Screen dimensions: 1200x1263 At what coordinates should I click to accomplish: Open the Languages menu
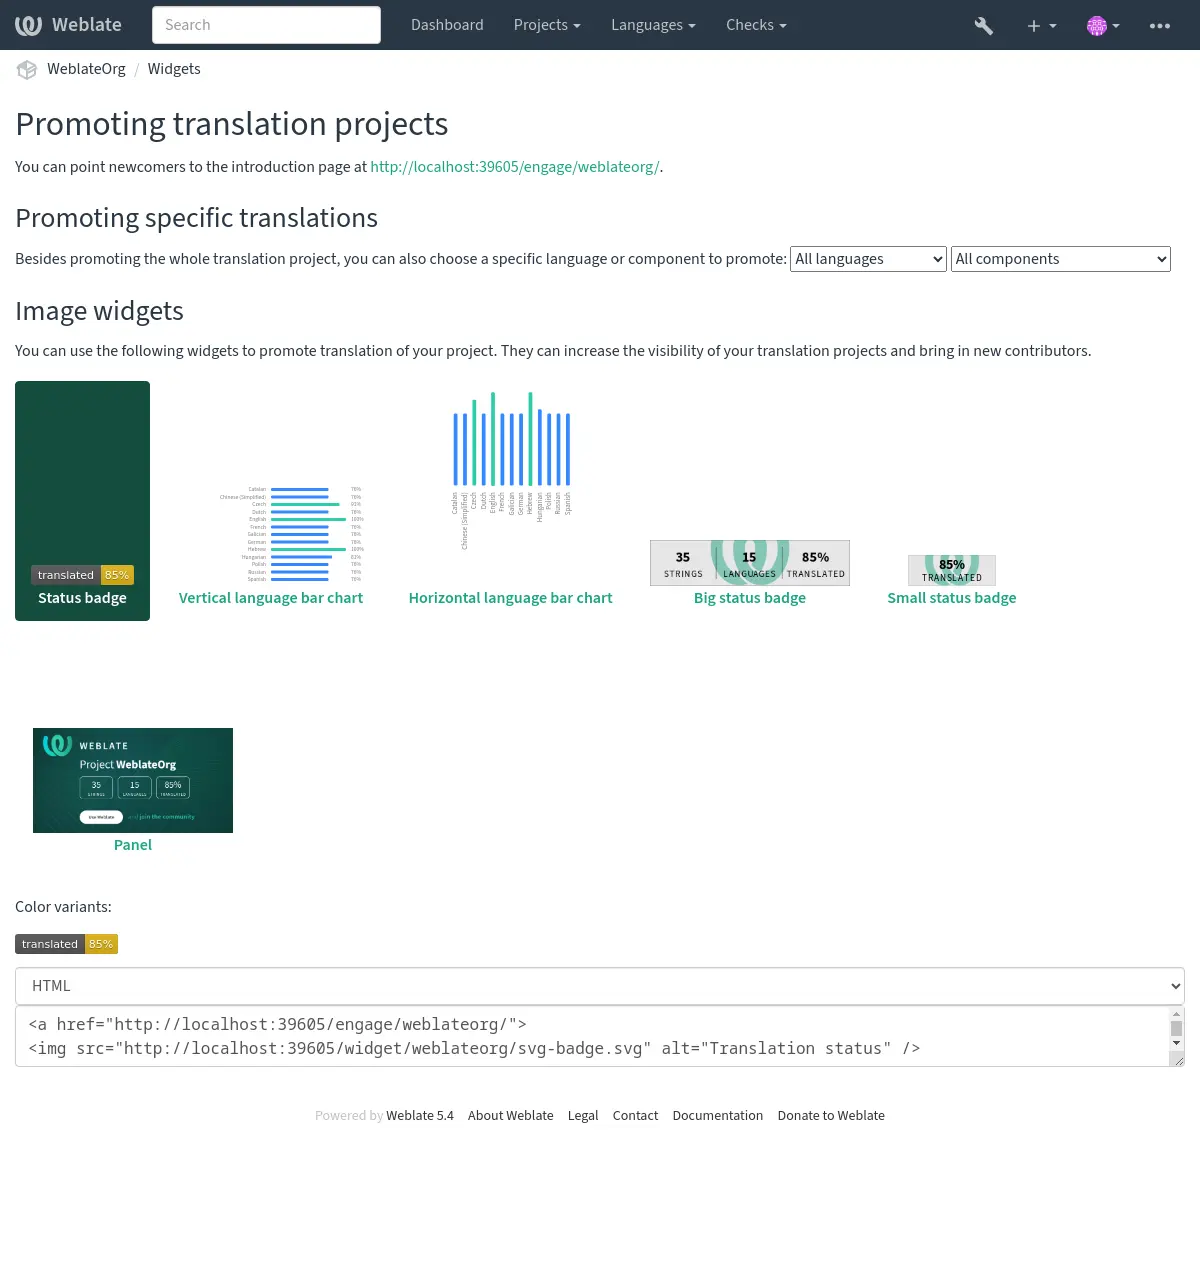[653, 25]
